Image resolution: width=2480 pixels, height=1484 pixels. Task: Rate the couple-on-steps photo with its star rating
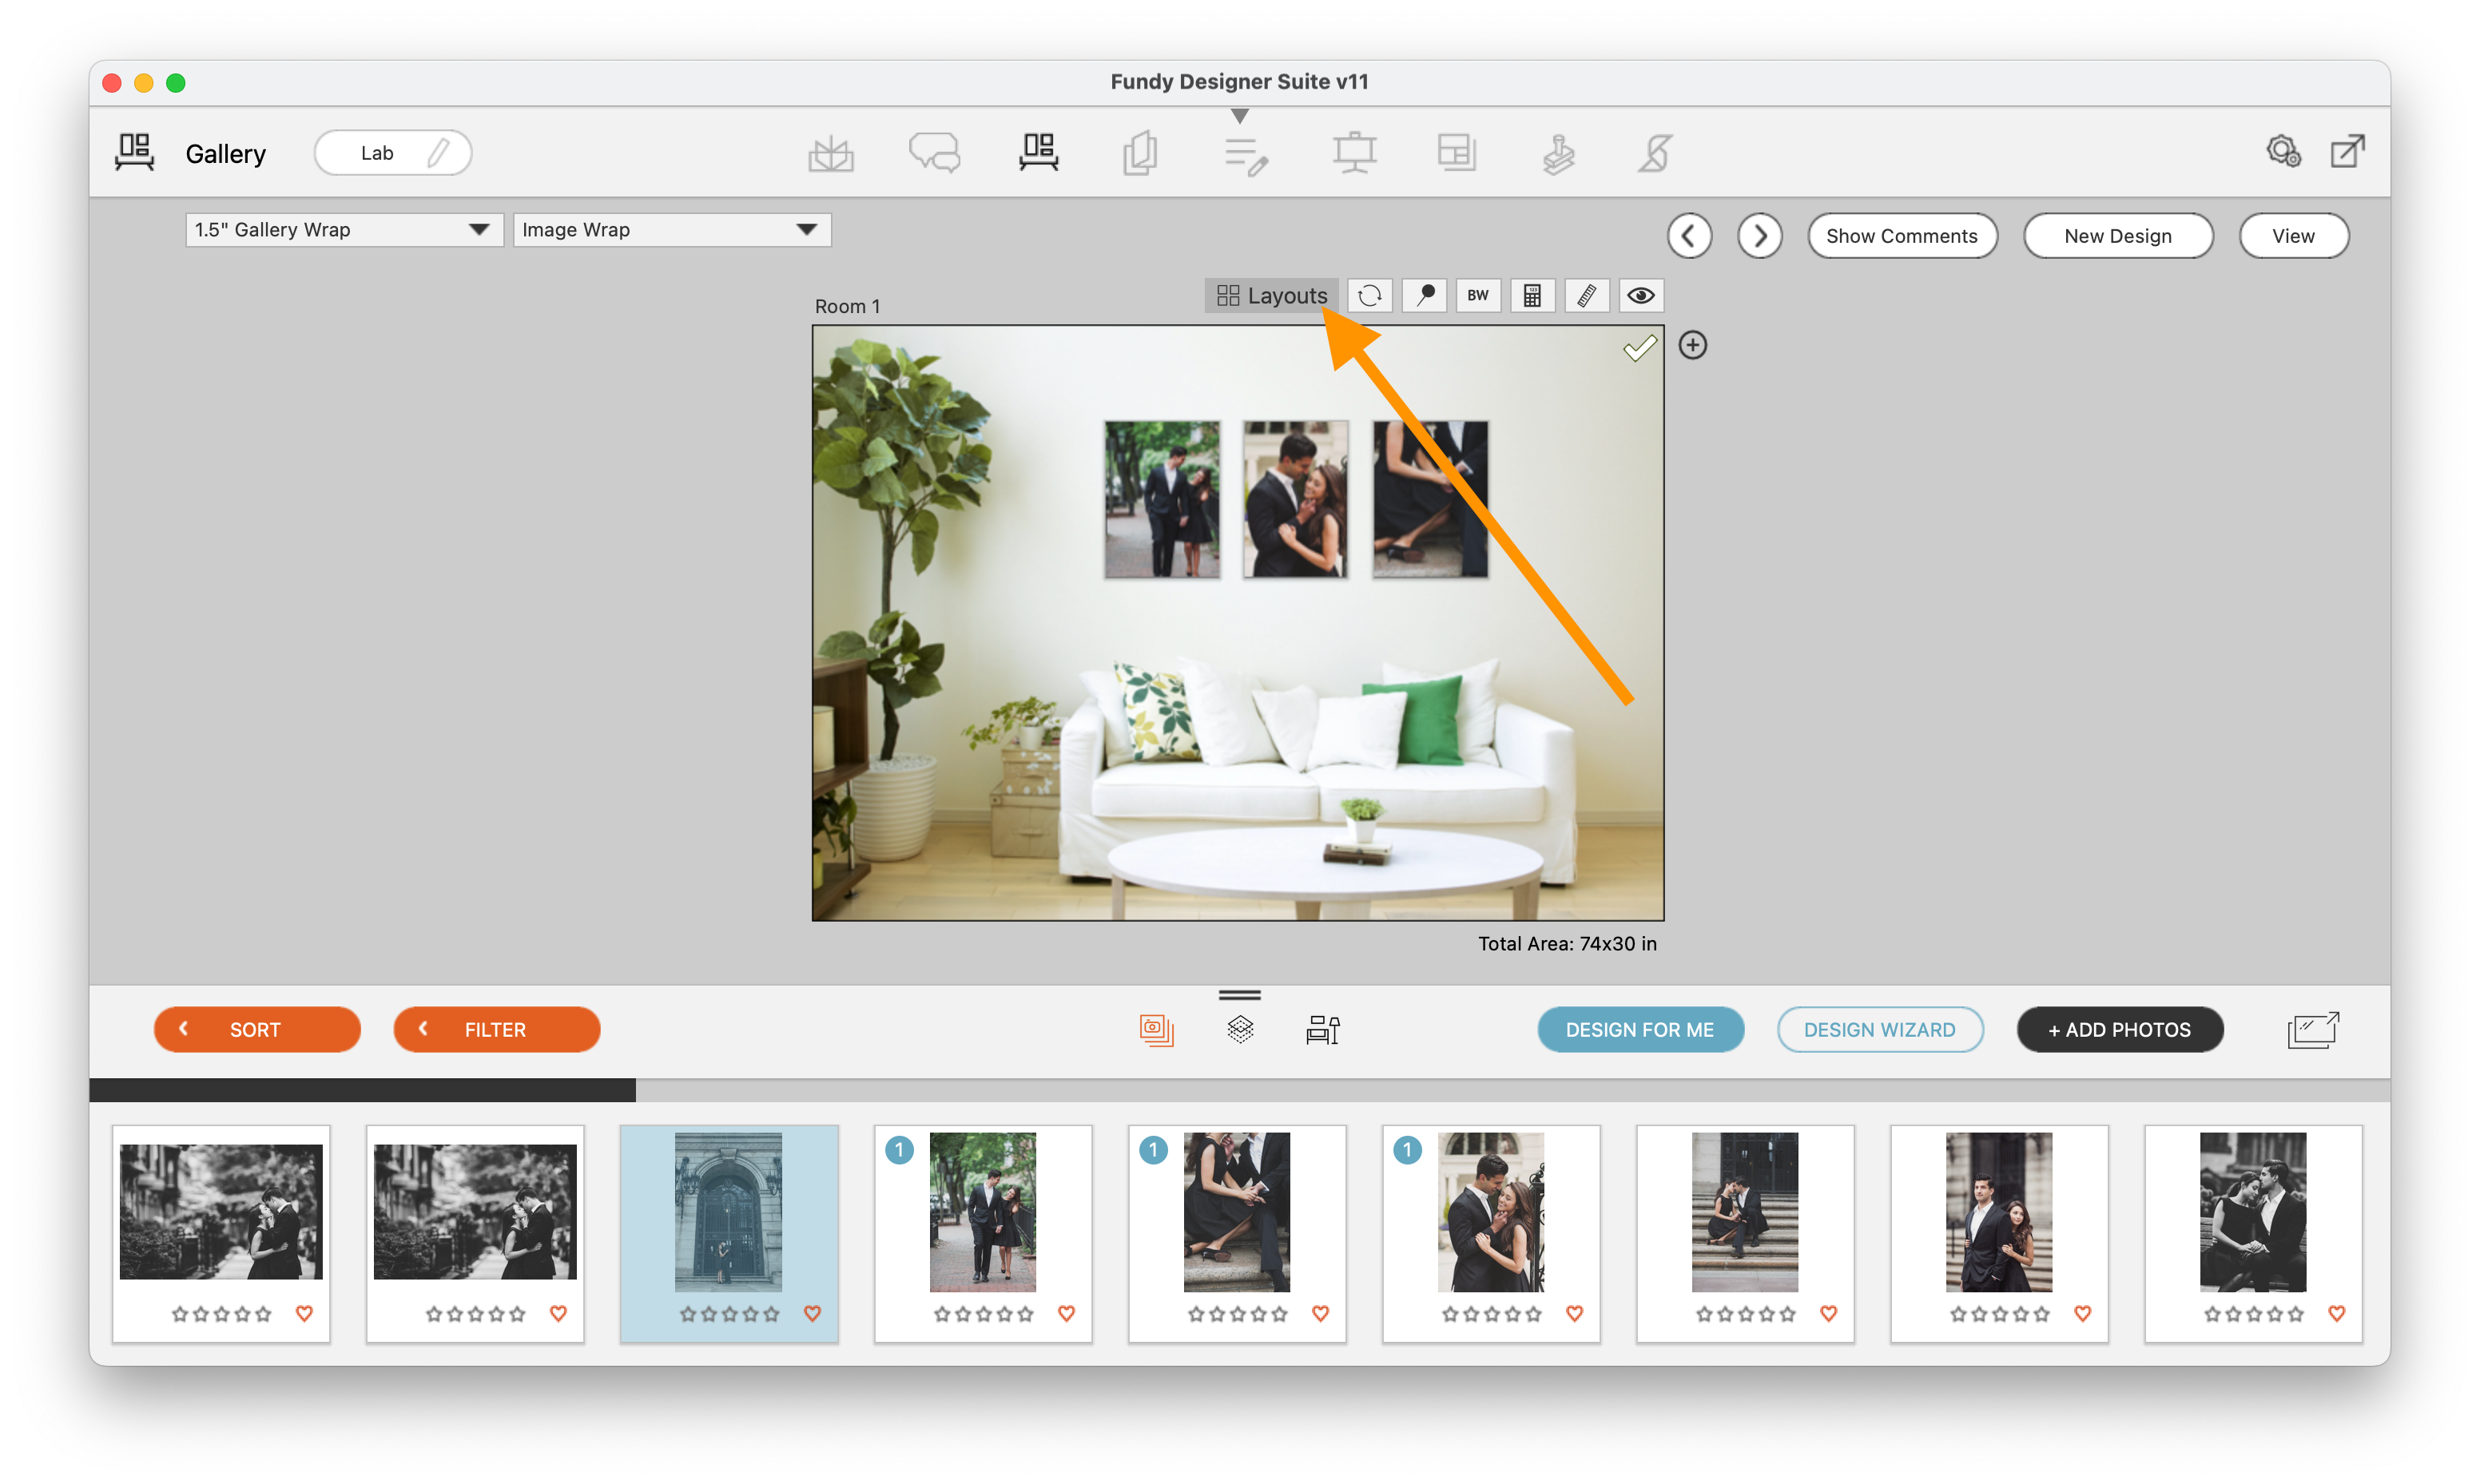coord(1745,1314)
